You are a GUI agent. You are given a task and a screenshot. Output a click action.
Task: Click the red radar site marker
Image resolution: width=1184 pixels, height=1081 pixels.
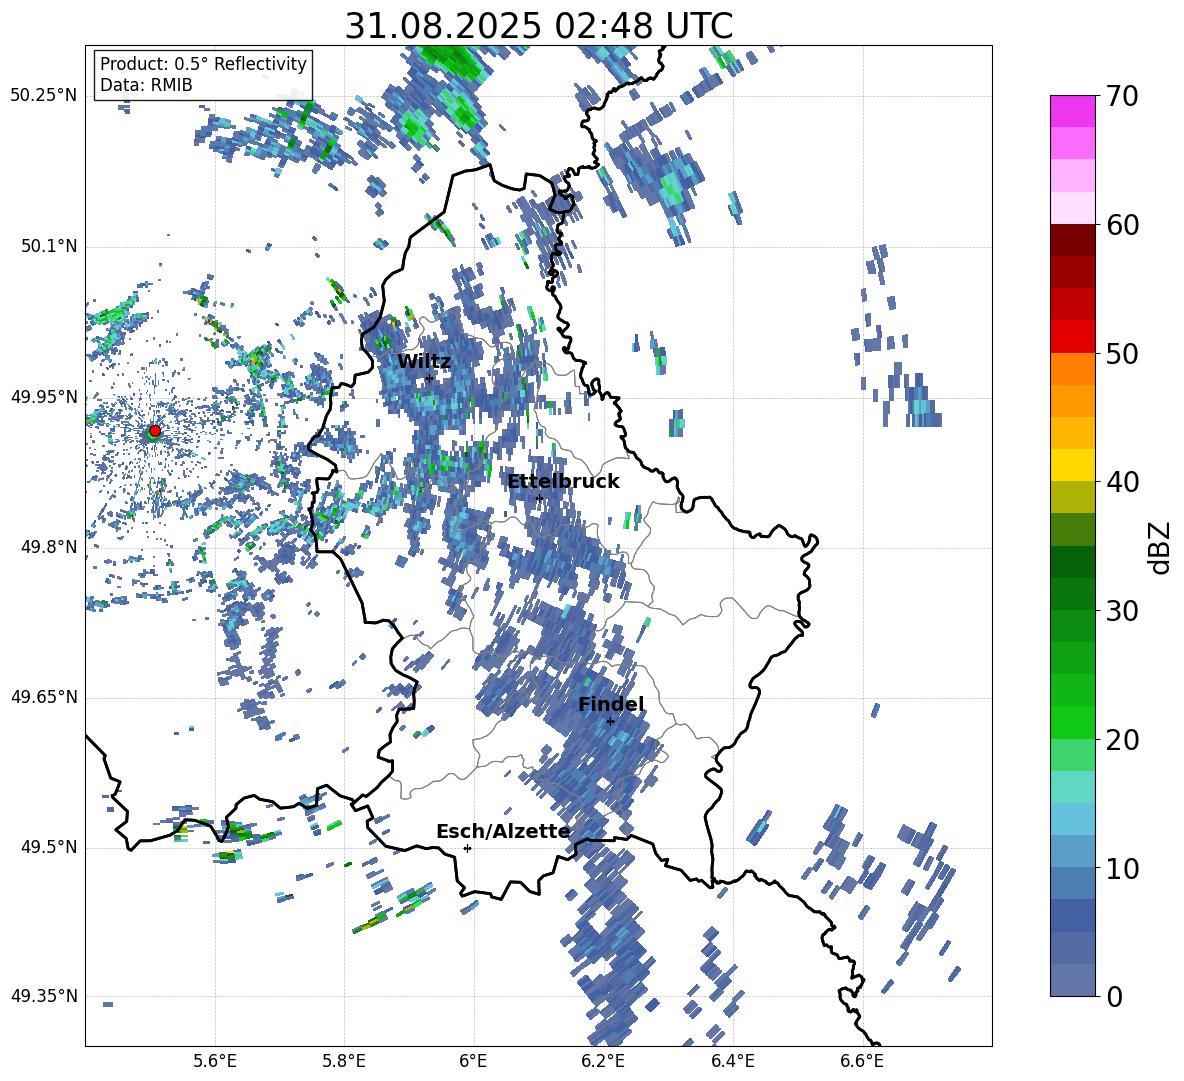[155, 430]
